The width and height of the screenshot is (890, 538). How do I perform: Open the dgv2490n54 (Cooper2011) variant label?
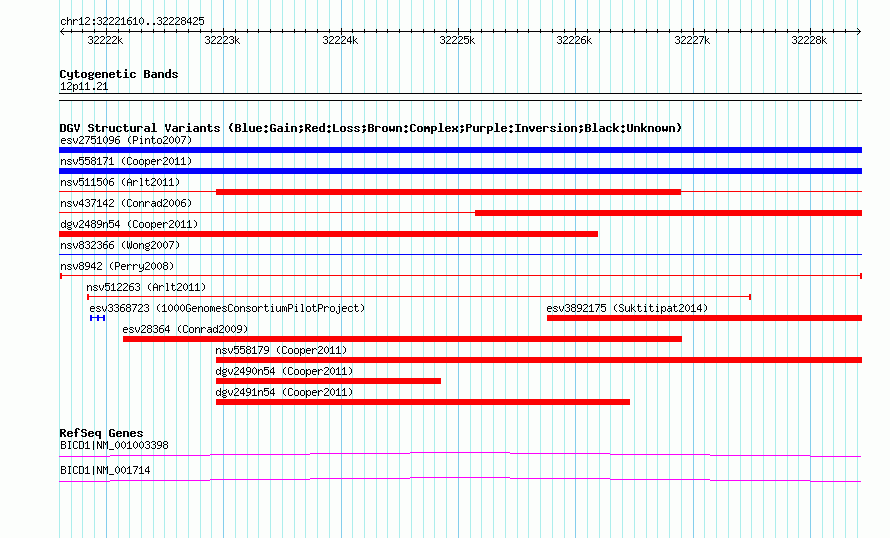pos(284,371)
